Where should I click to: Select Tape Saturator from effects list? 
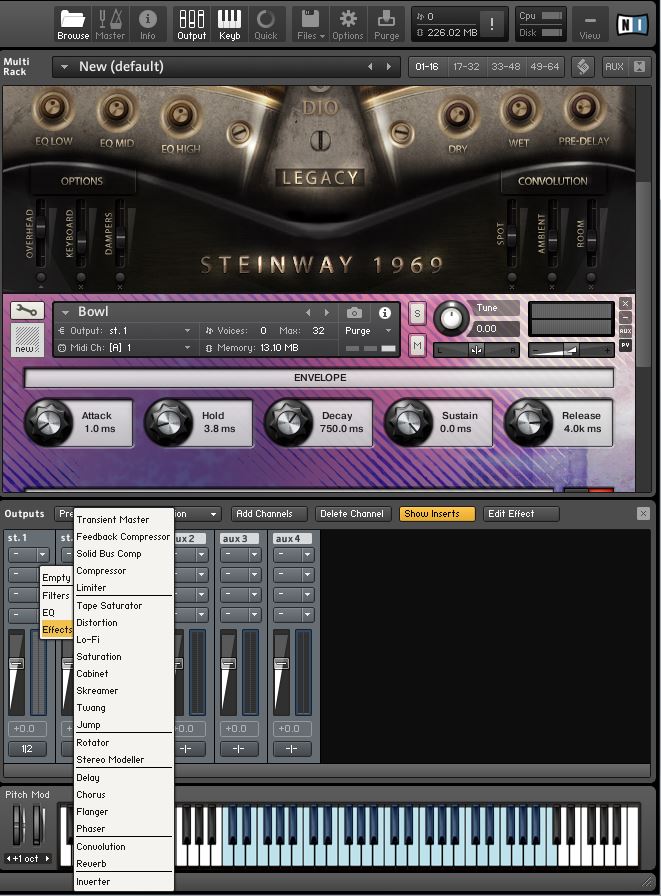pos(124,606)
